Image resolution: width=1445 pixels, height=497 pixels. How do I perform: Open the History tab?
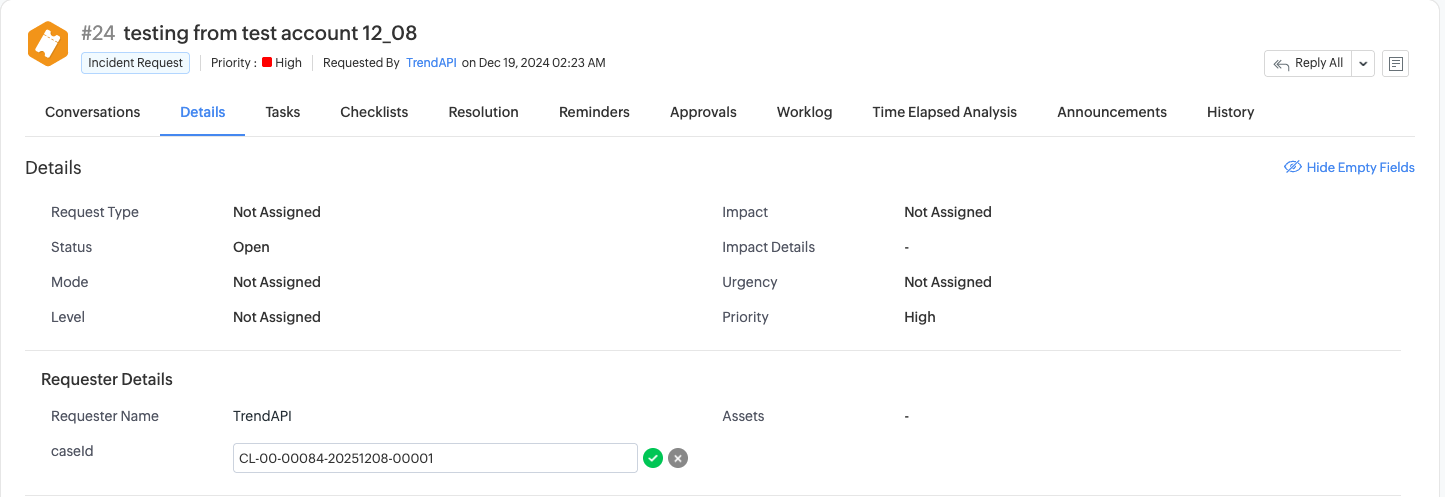1230,112
